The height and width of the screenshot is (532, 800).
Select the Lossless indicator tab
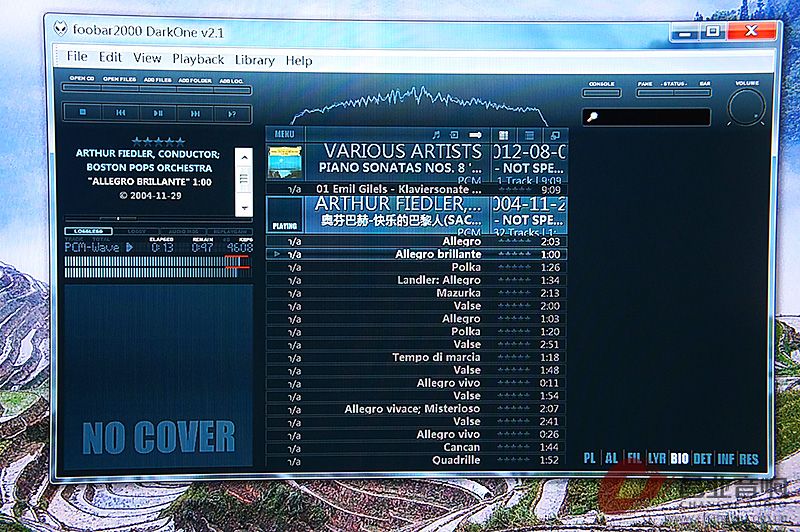coord(88,231)
